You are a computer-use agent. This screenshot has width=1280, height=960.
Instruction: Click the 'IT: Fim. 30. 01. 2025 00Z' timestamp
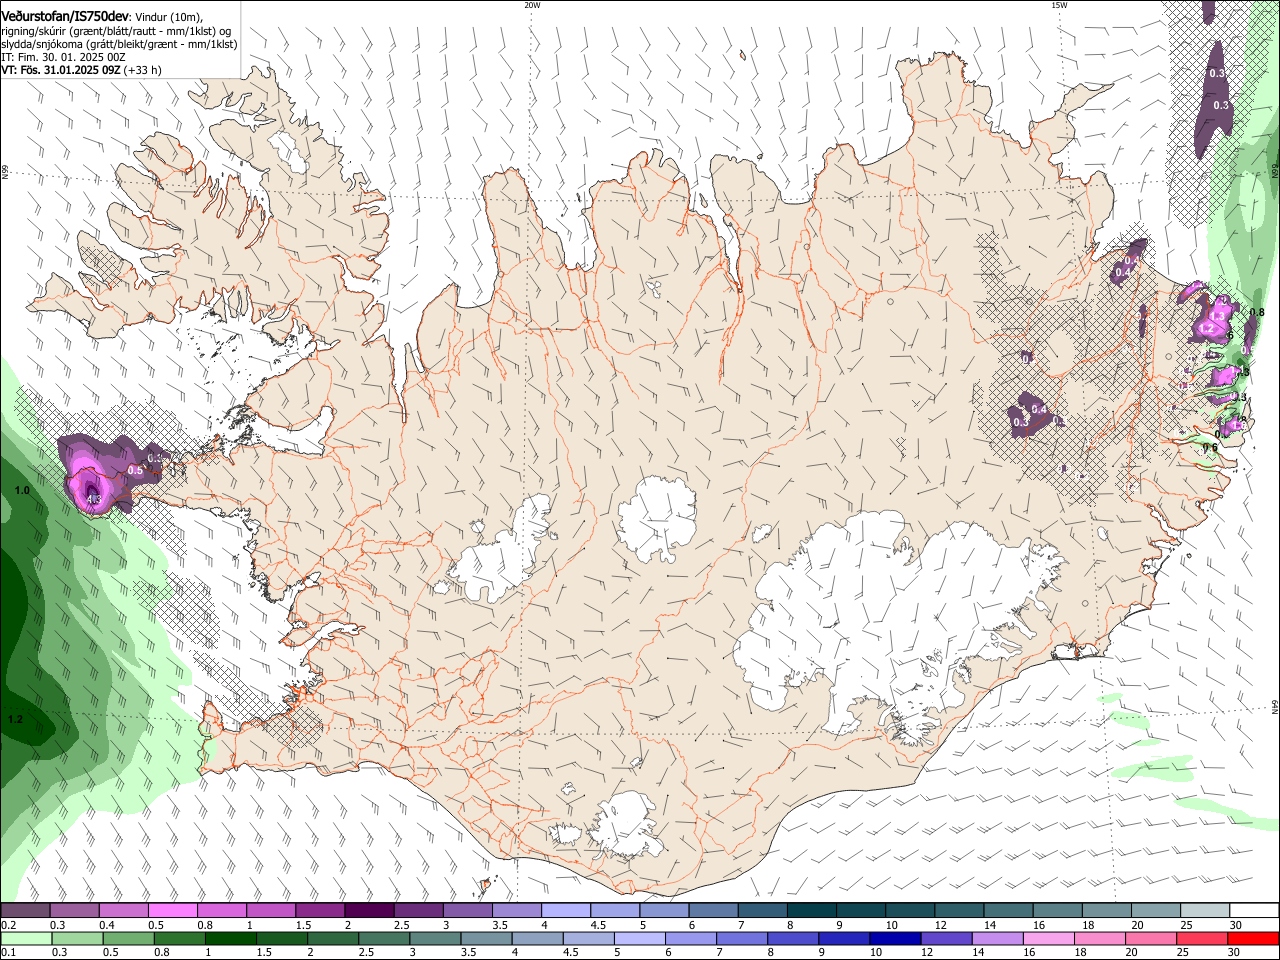(63, 57)
